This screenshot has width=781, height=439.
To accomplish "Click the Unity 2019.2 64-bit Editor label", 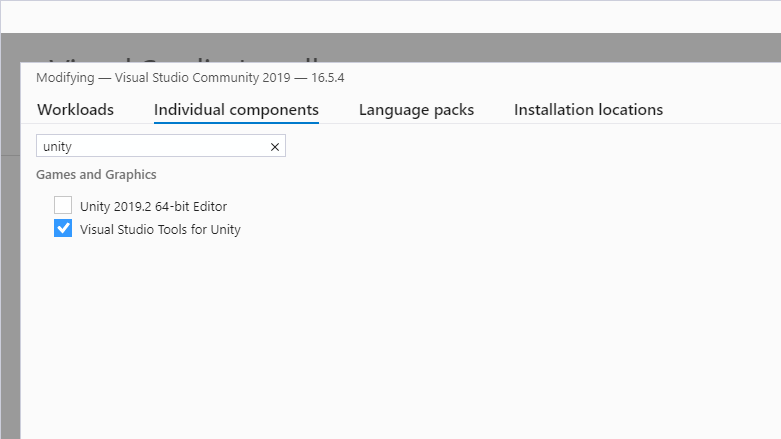I will coord(153,206).
